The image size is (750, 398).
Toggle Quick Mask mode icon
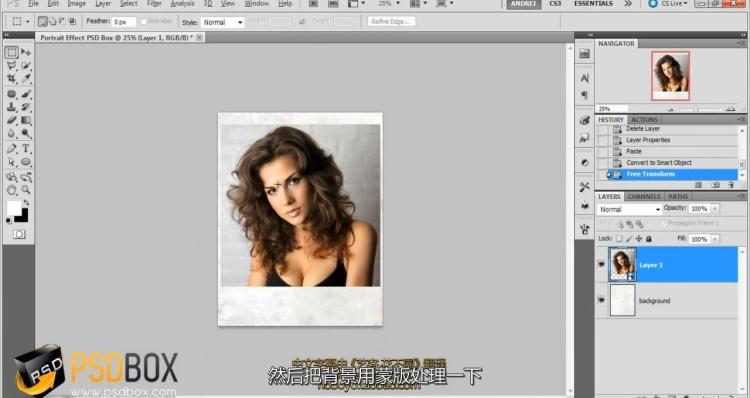coord(19,234)
